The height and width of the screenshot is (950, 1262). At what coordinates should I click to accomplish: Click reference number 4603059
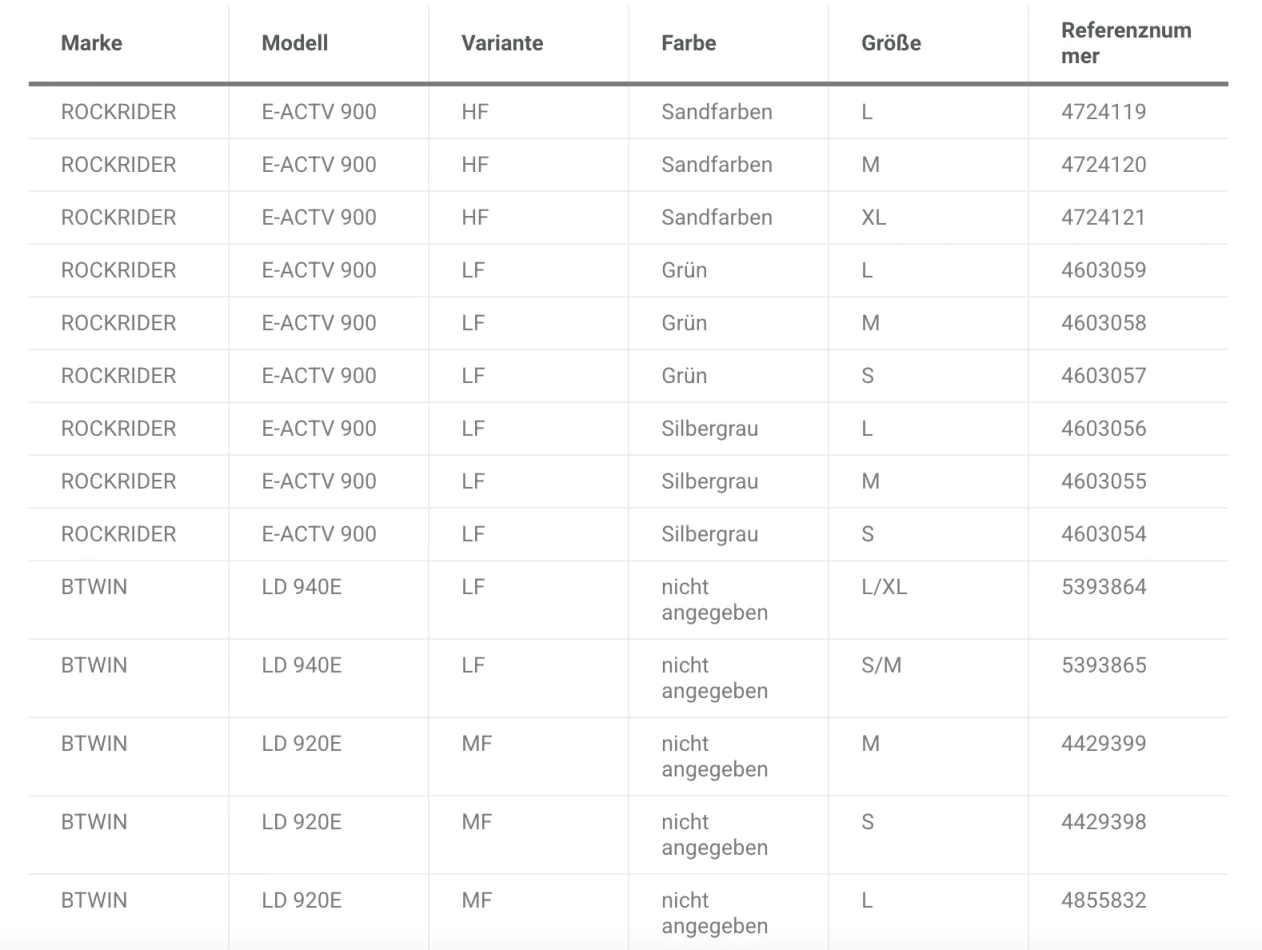[1104, 271]
